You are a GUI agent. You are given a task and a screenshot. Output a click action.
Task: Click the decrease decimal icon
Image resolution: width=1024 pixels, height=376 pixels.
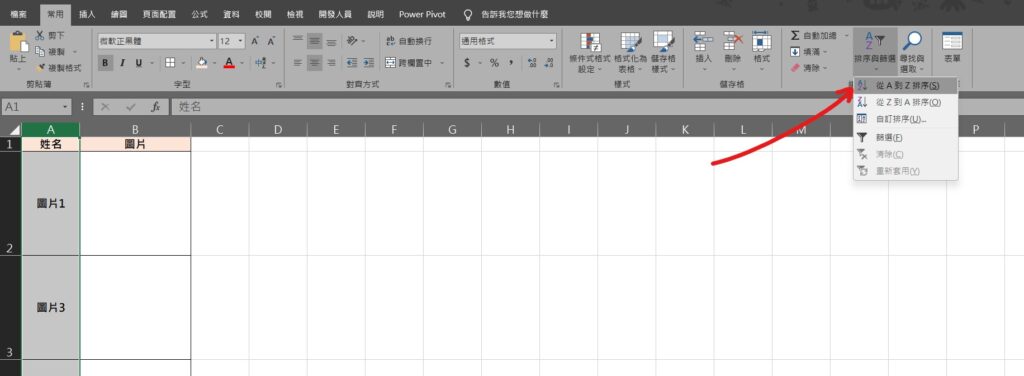(548, 63)
